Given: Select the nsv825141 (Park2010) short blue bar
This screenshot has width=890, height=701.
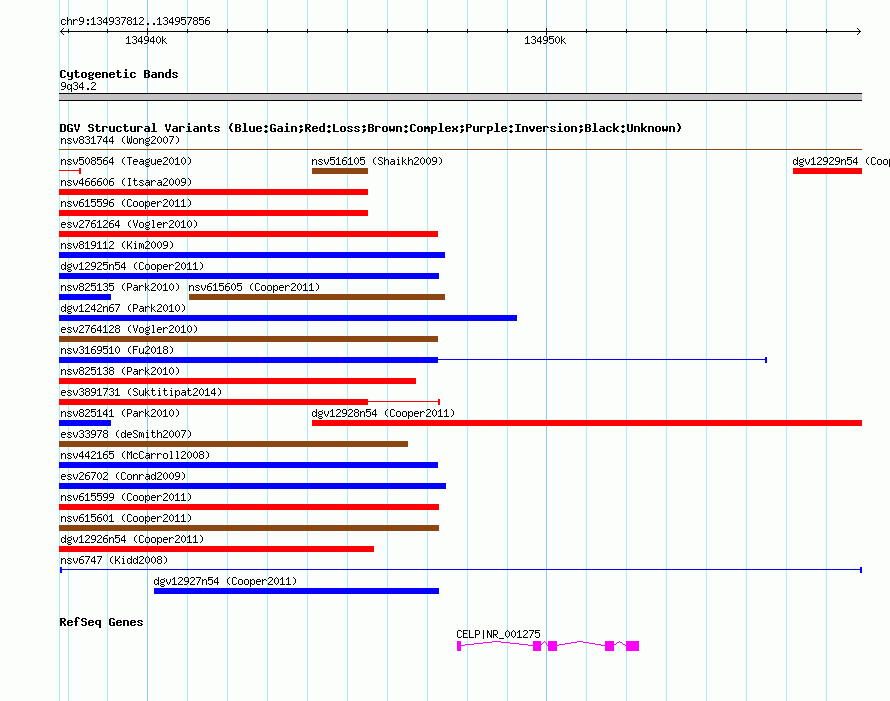Looking at the screenshot, I should 85,423.
